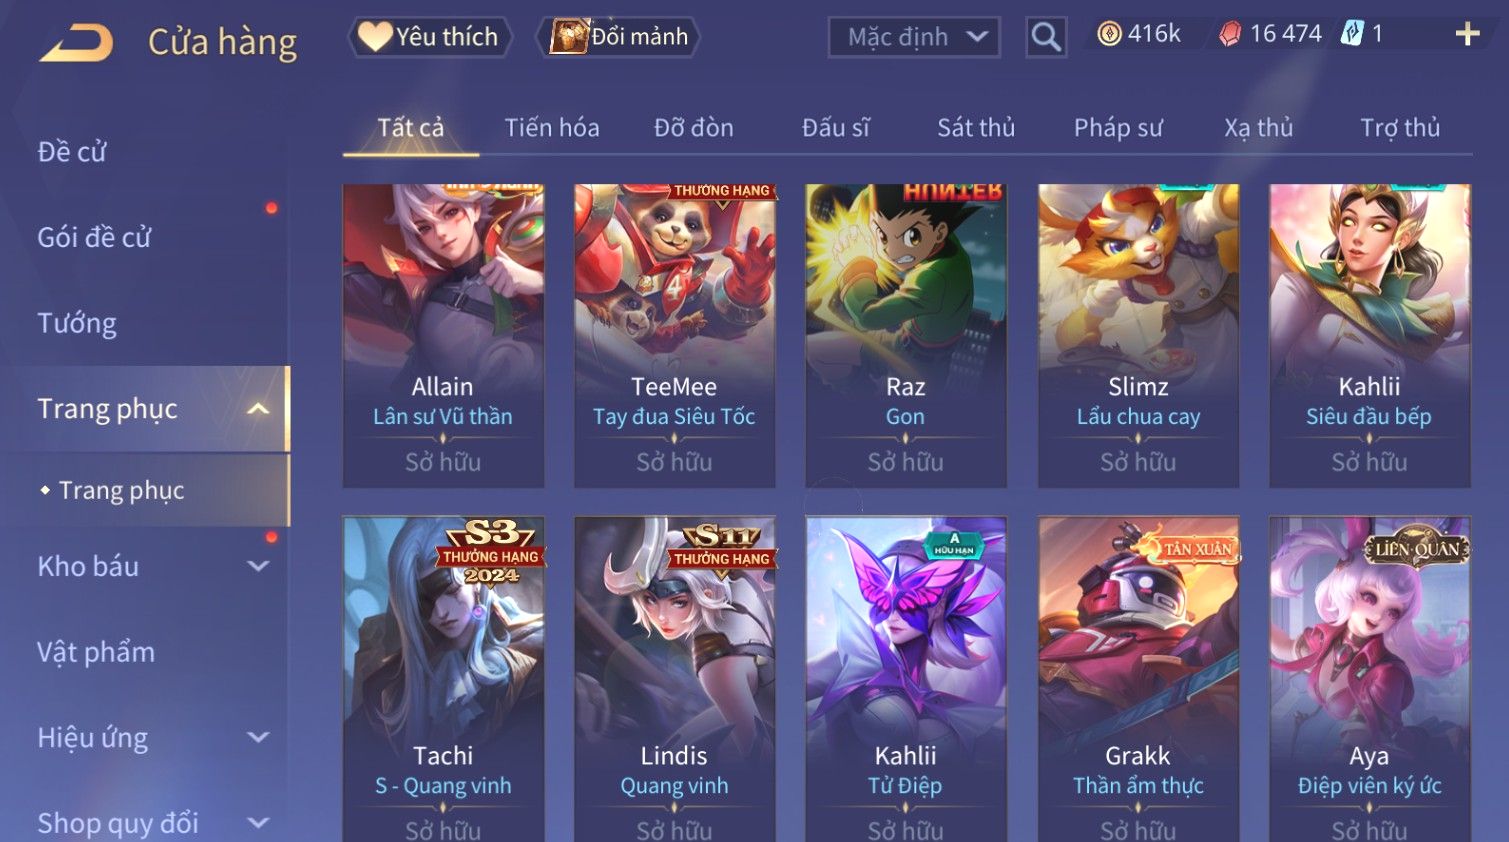This screenshot has width=1509, height=842.
Task: Expand the Hiệu ứng sidebar section
Action: coord(258,738)
